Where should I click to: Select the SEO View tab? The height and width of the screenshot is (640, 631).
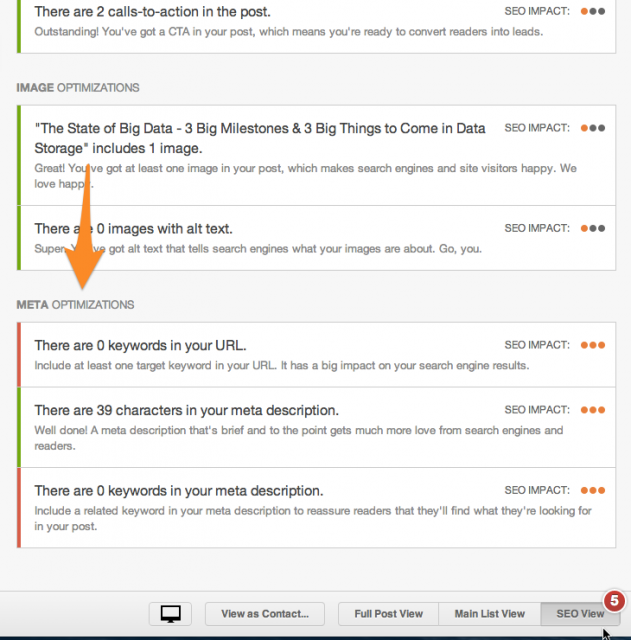click(x=580, y=613)
